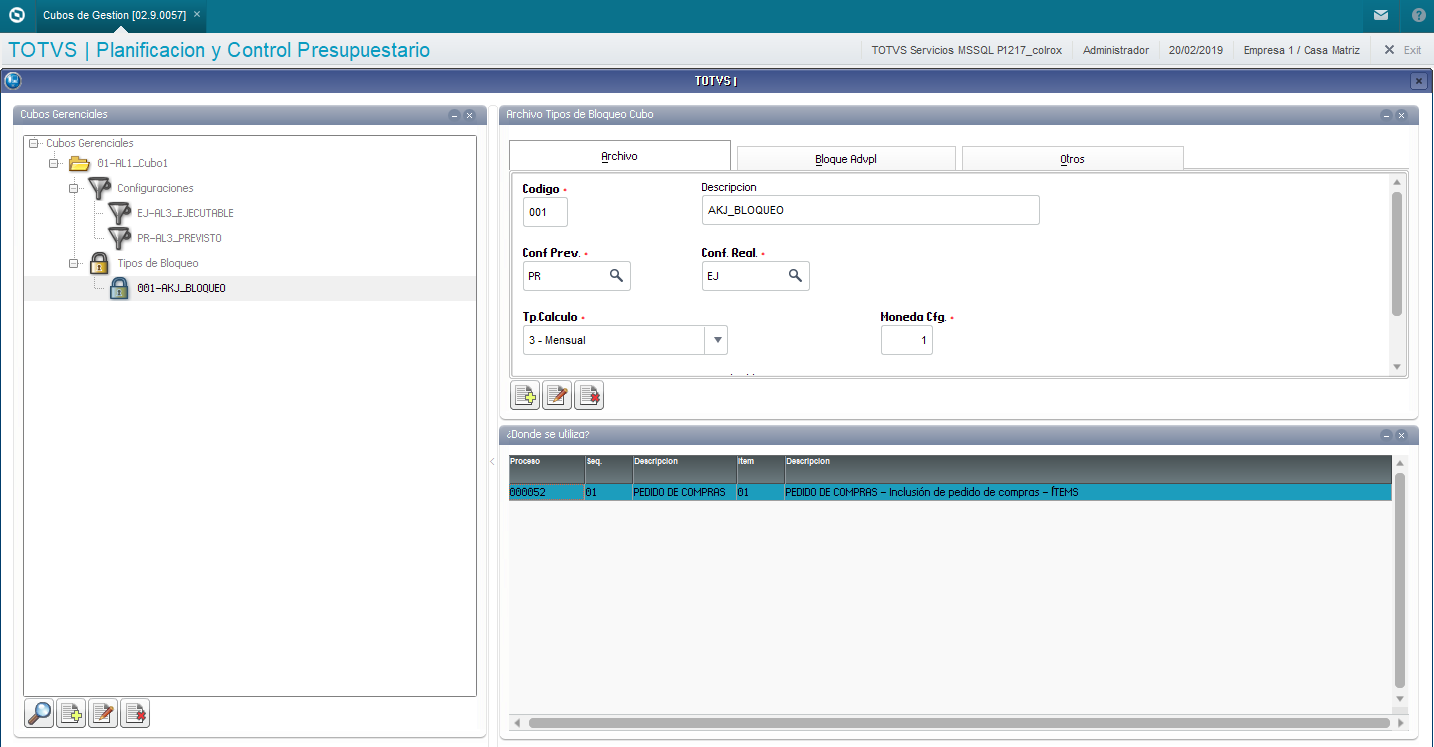Select the PR-AL3_PREVISTO tree item
This screenshot has height=747, width=1434.
pos(179,238)
